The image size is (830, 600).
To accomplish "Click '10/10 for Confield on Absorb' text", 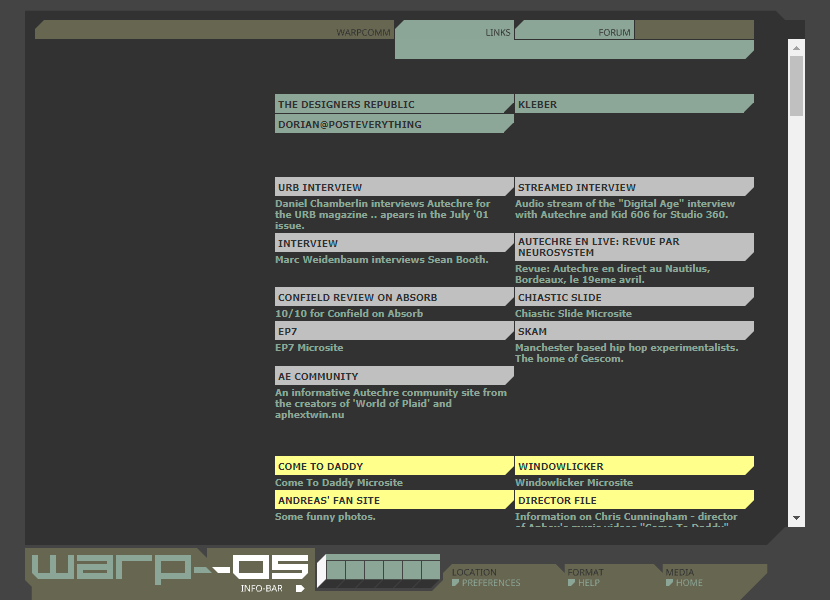I will 349,314.
